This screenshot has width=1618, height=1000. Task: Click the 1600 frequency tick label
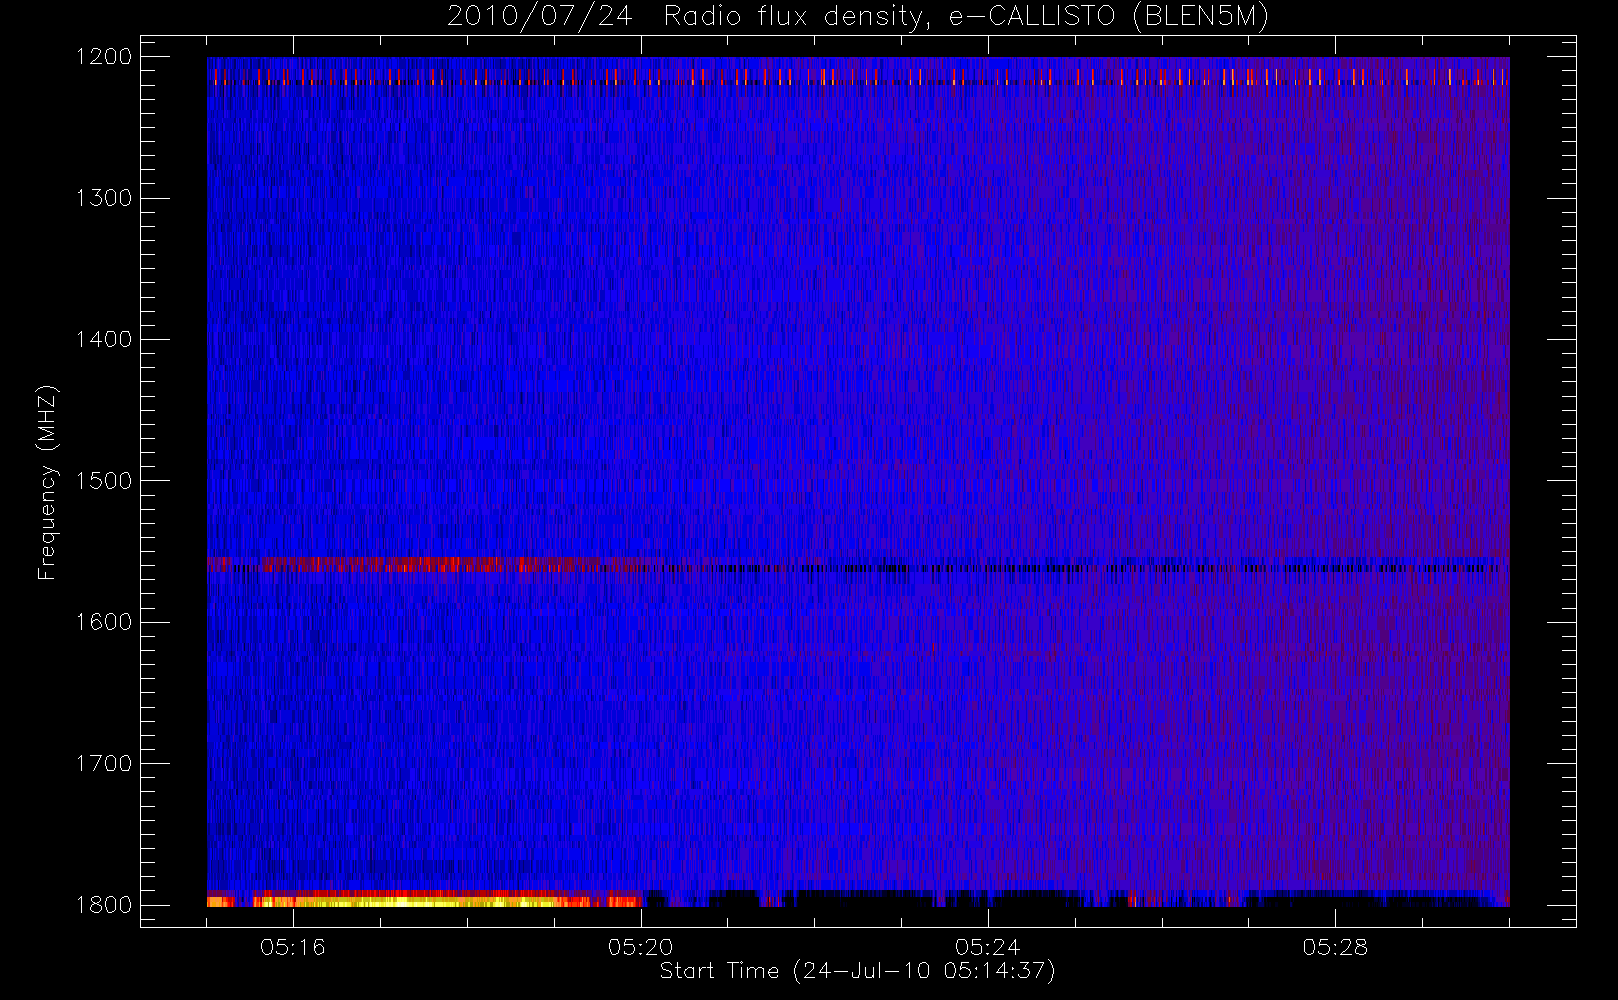tap(104, 622)
